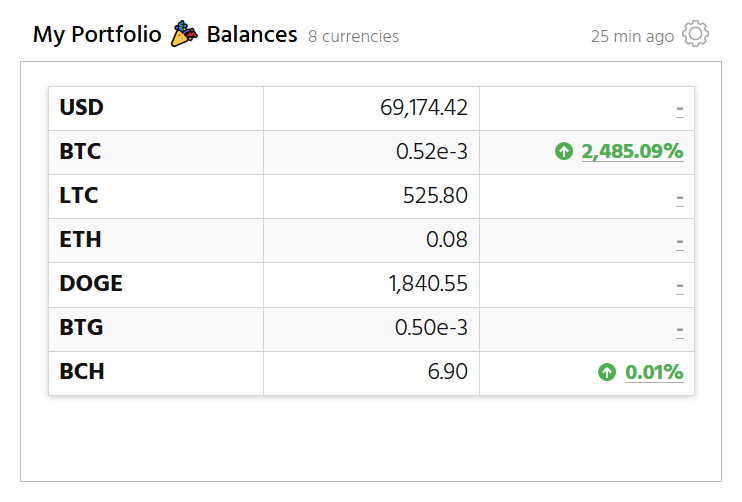Click the 25 min ago timestamp
742x502 pixels.
pyautogui.click(x=632, y=36)
